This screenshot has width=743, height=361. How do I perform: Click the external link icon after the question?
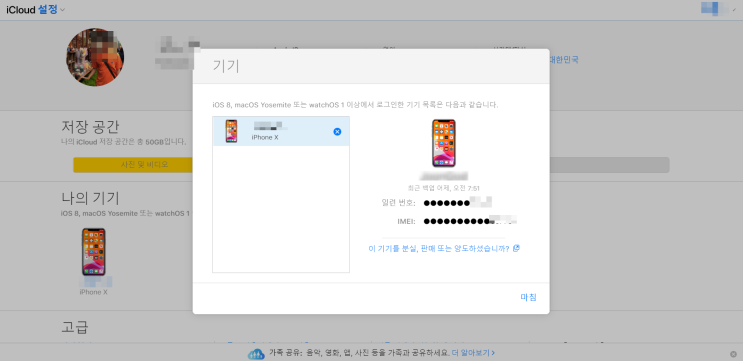(x=516, y=248)
